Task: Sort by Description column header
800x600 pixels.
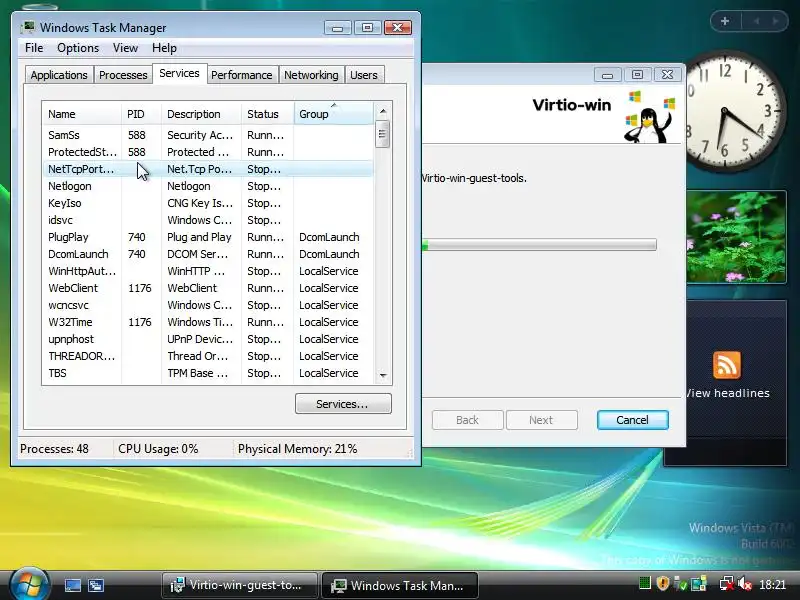Action: click(201, 114)
